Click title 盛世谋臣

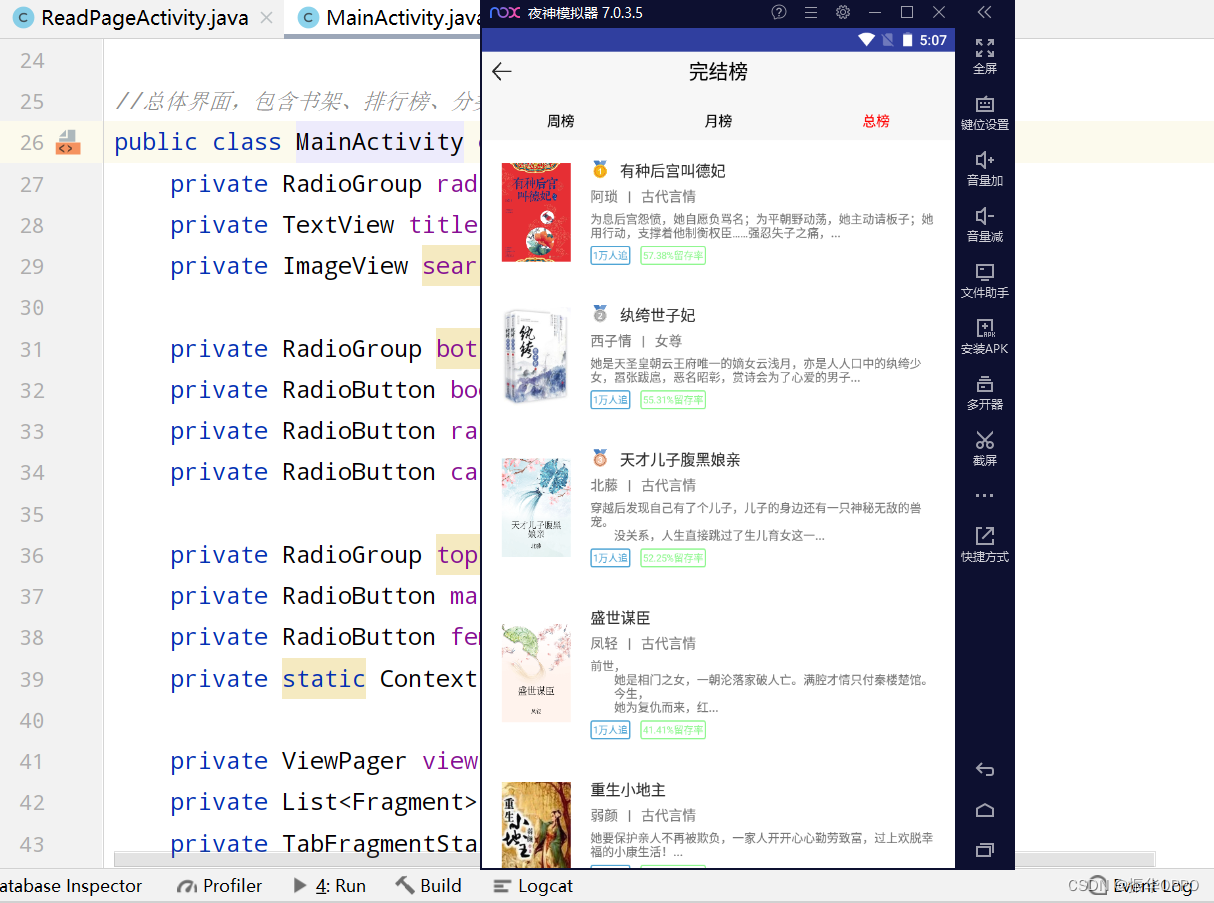(620, 618)
